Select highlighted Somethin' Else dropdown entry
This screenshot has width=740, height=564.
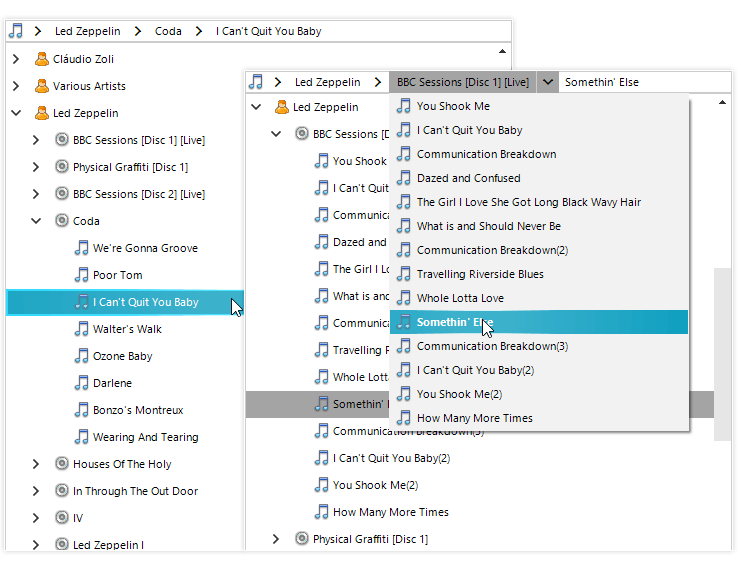click(x=538, y=322)
